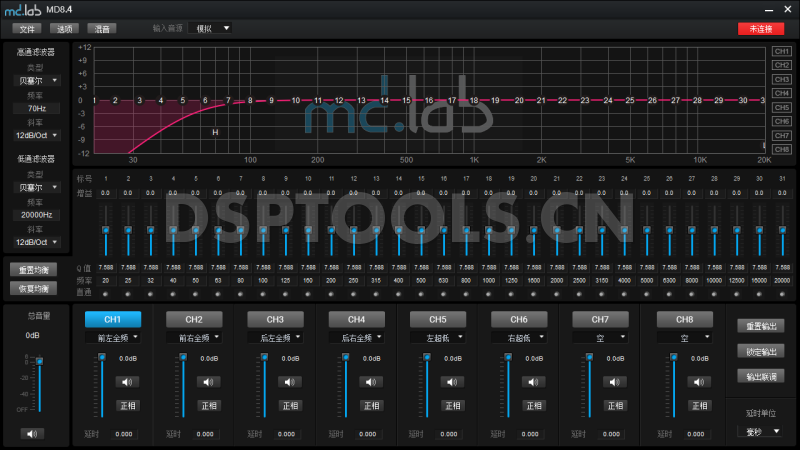This screenshot has width=800, height=450.
Task: Click the CH6 output level slider handle
Action: (508, 357)
